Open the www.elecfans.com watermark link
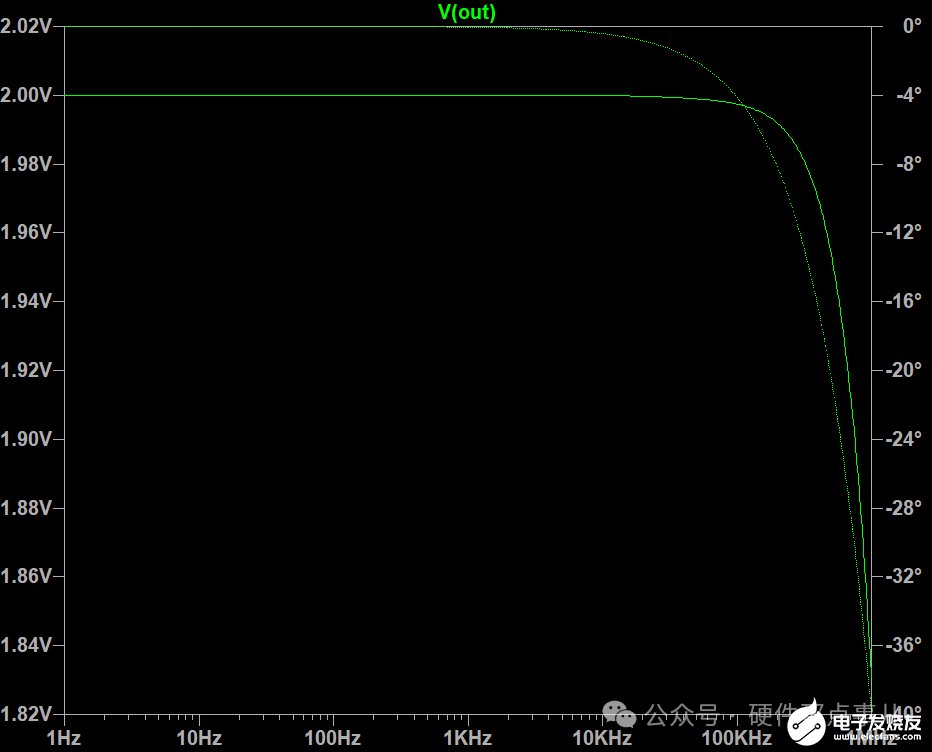 877,738
